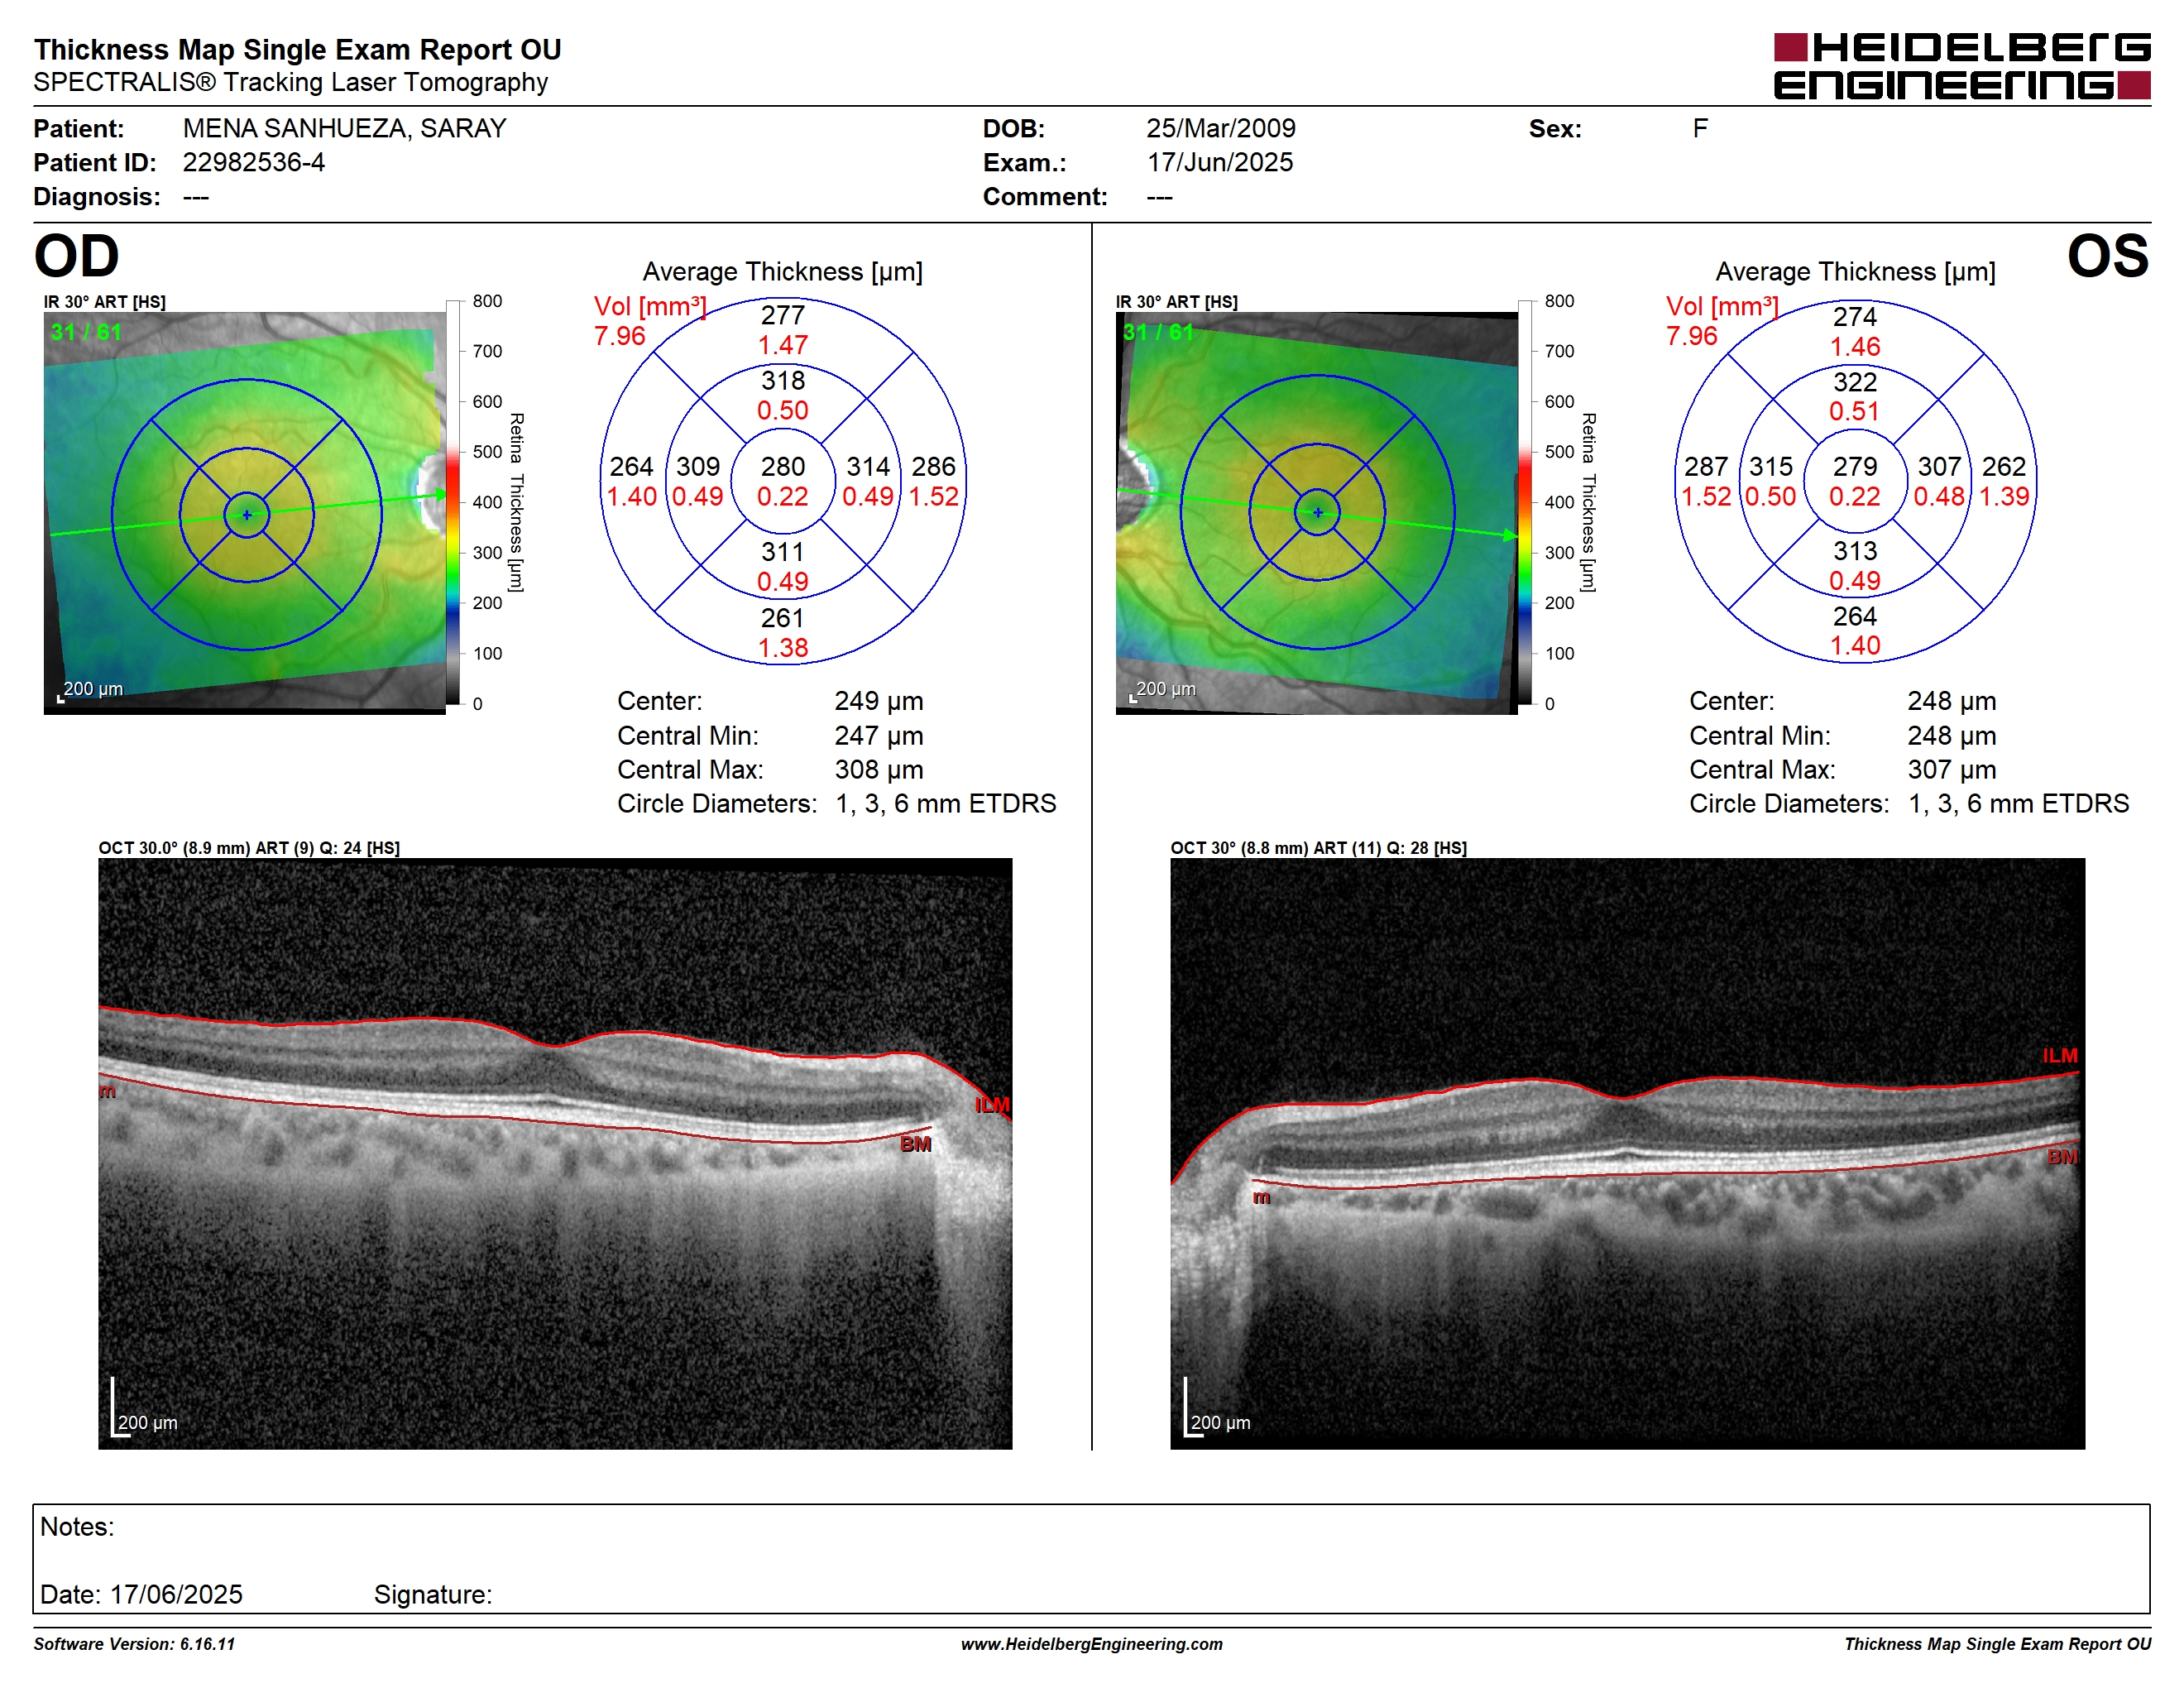Click the OD B-scan 'ILM' layer label
Image resolution: width=2184 pixels, height=1688 pixels.
pos(992,1105)
